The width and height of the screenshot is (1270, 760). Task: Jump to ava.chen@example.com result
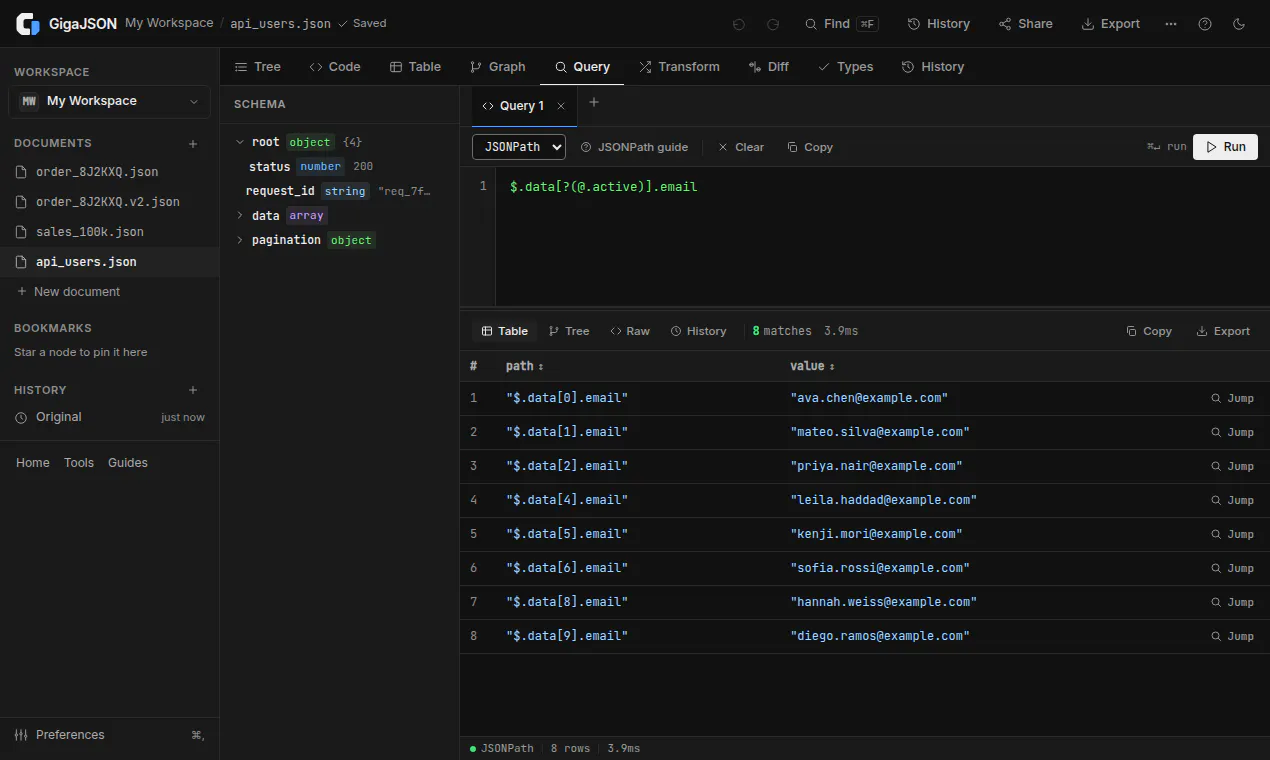[x=1232, y=398]
